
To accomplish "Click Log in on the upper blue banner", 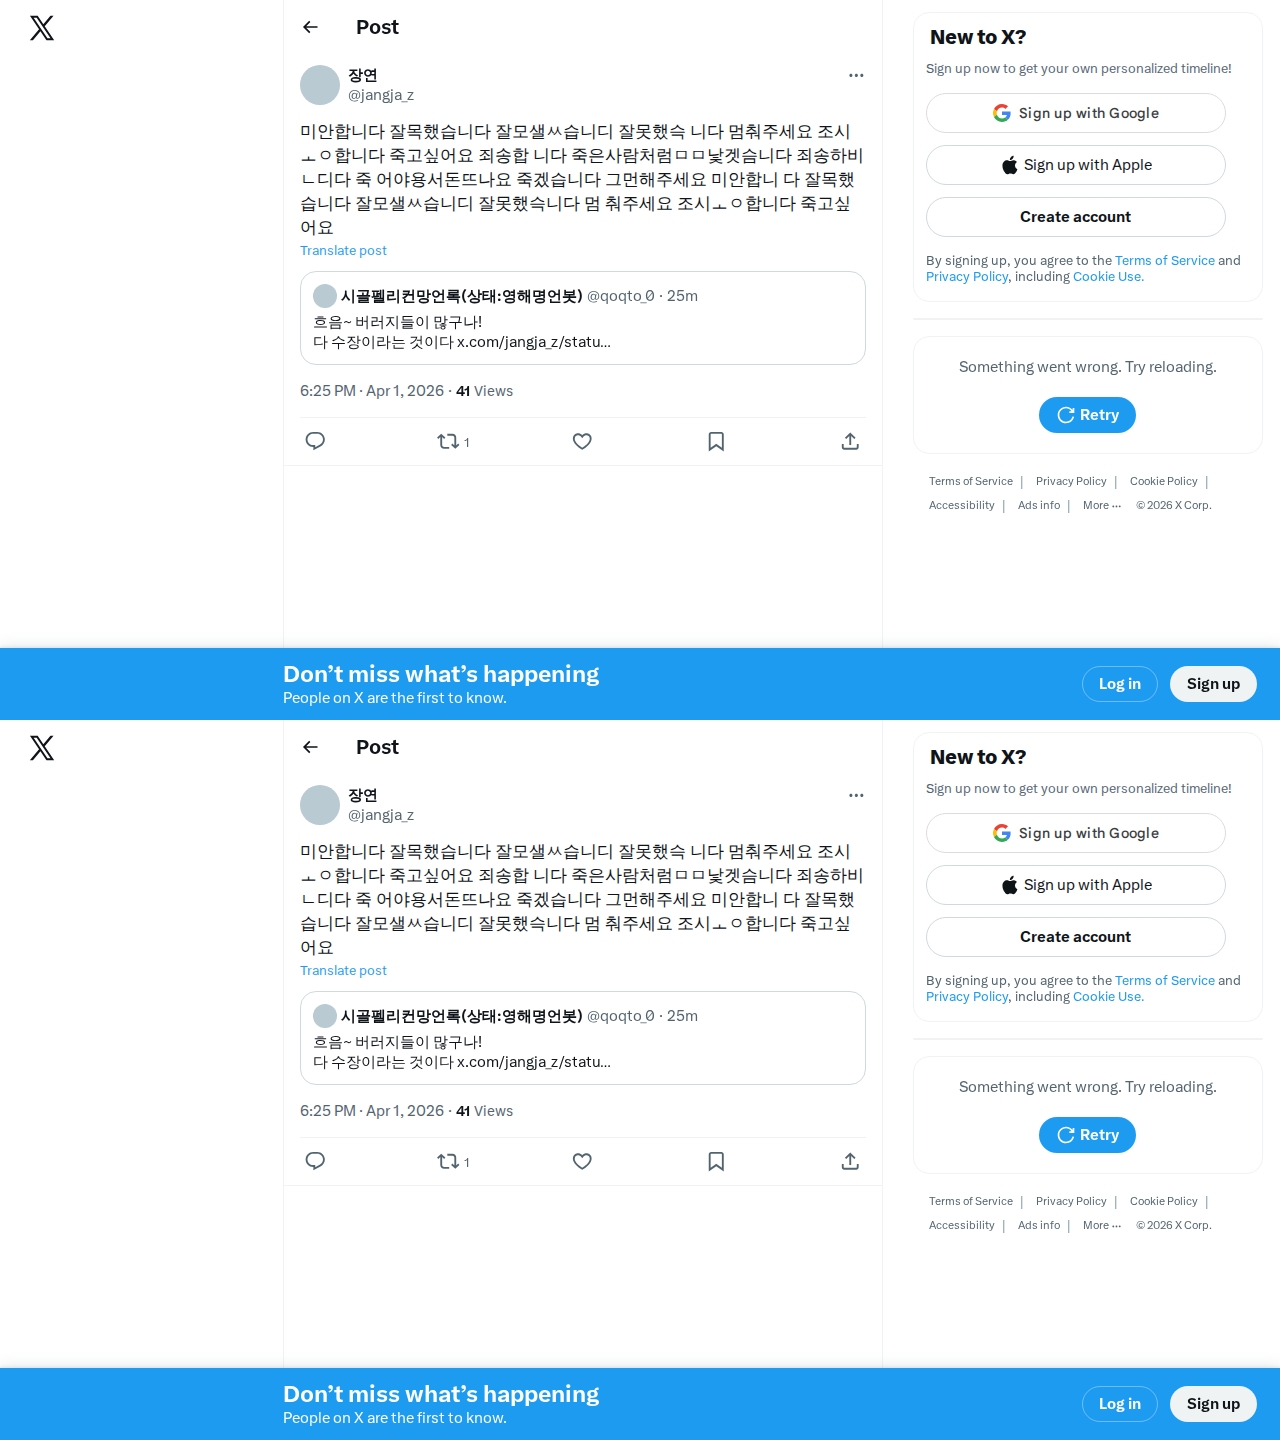I will pyautogui.click(x=1120, y=684).
